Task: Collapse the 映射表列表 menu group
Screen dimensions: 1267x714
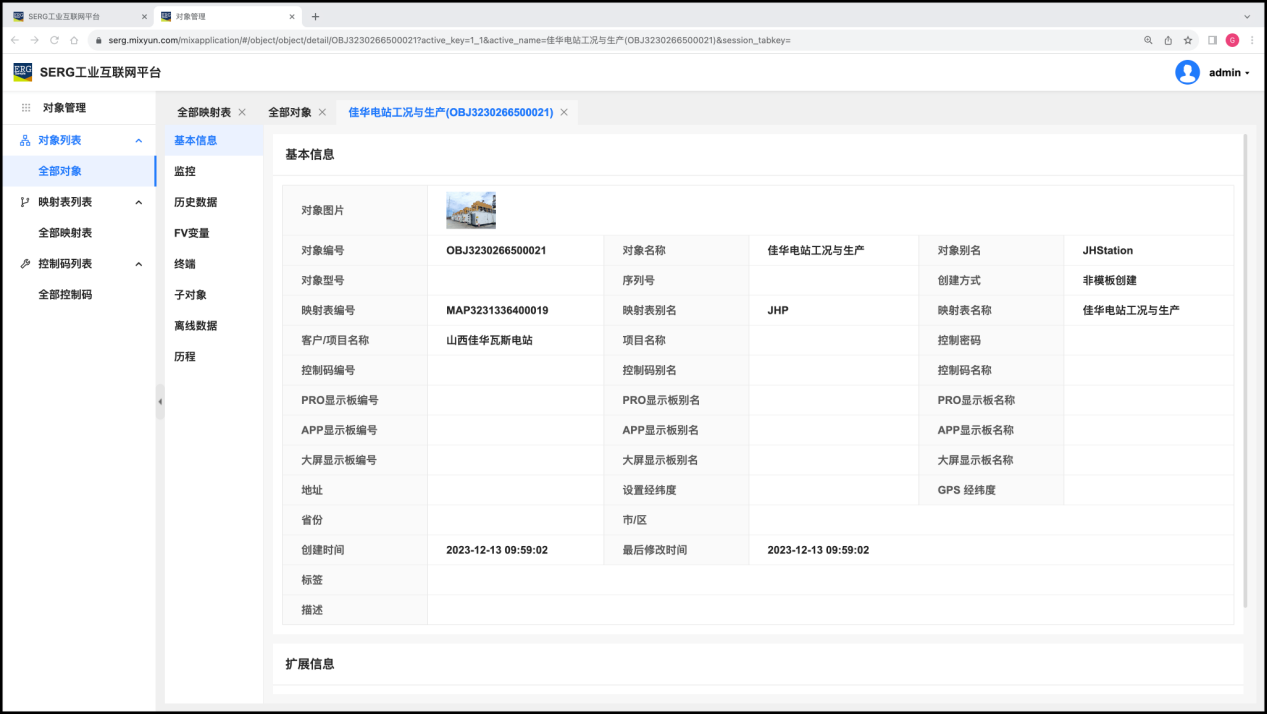Action: 139,202
